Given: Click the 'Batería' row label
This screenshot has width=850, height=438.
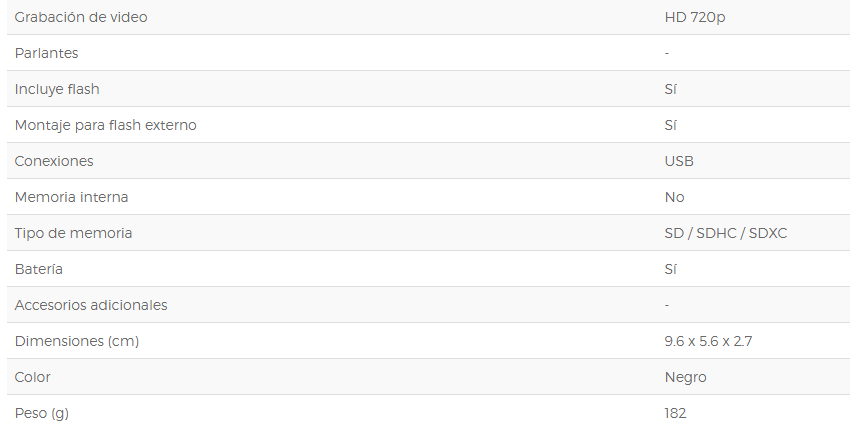Looking at the screenshot, I should (x=38, y=269).
